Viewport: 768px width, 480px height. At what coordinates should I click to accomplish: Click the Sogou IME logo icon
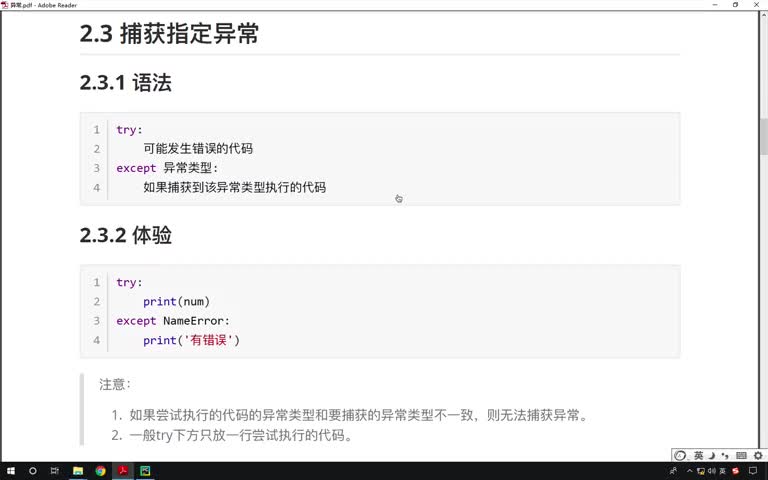click(x=680, y=456)
